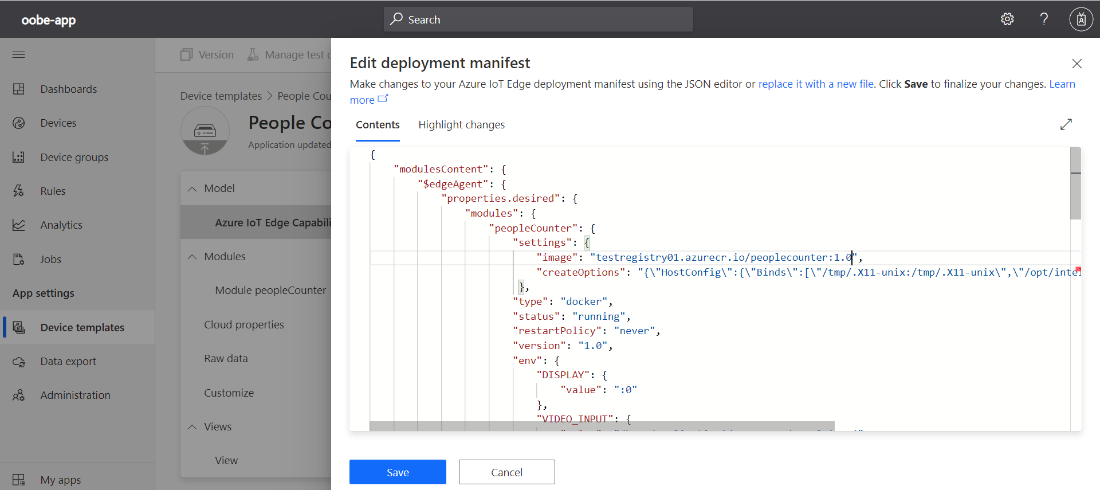Toggle the hamburger navigation menu
This screenshot has height=490, width=1100.
tap(18, 55)
